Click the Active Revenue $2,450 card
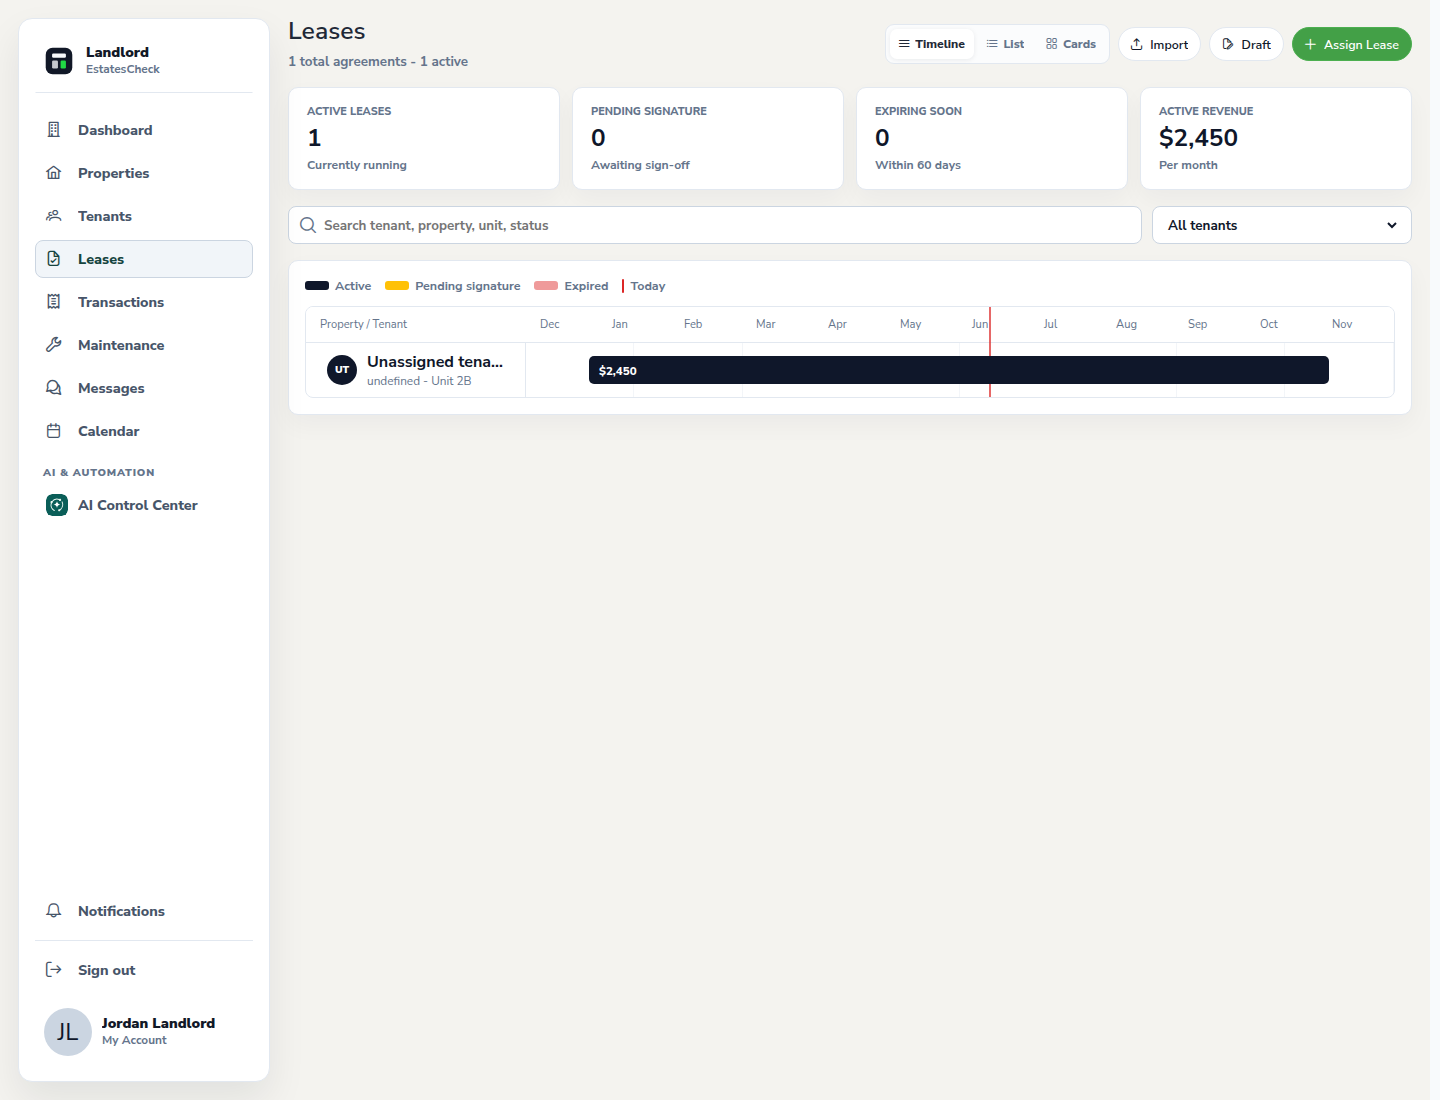 (x=1276, y=138)
